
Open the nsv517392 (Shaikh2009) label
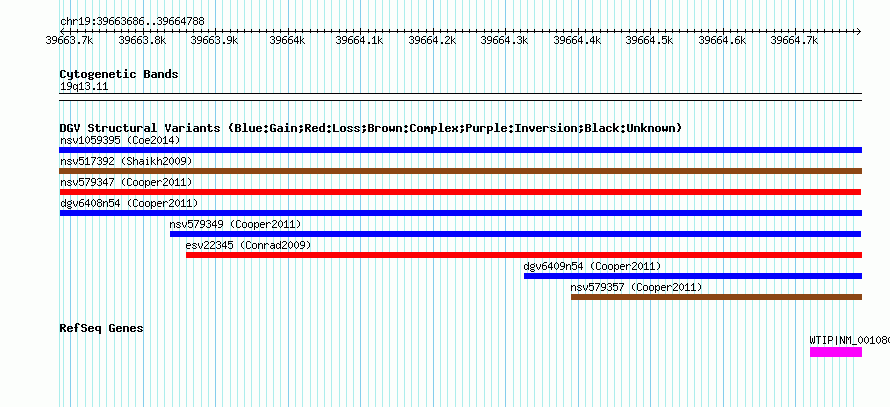(126, 161)
